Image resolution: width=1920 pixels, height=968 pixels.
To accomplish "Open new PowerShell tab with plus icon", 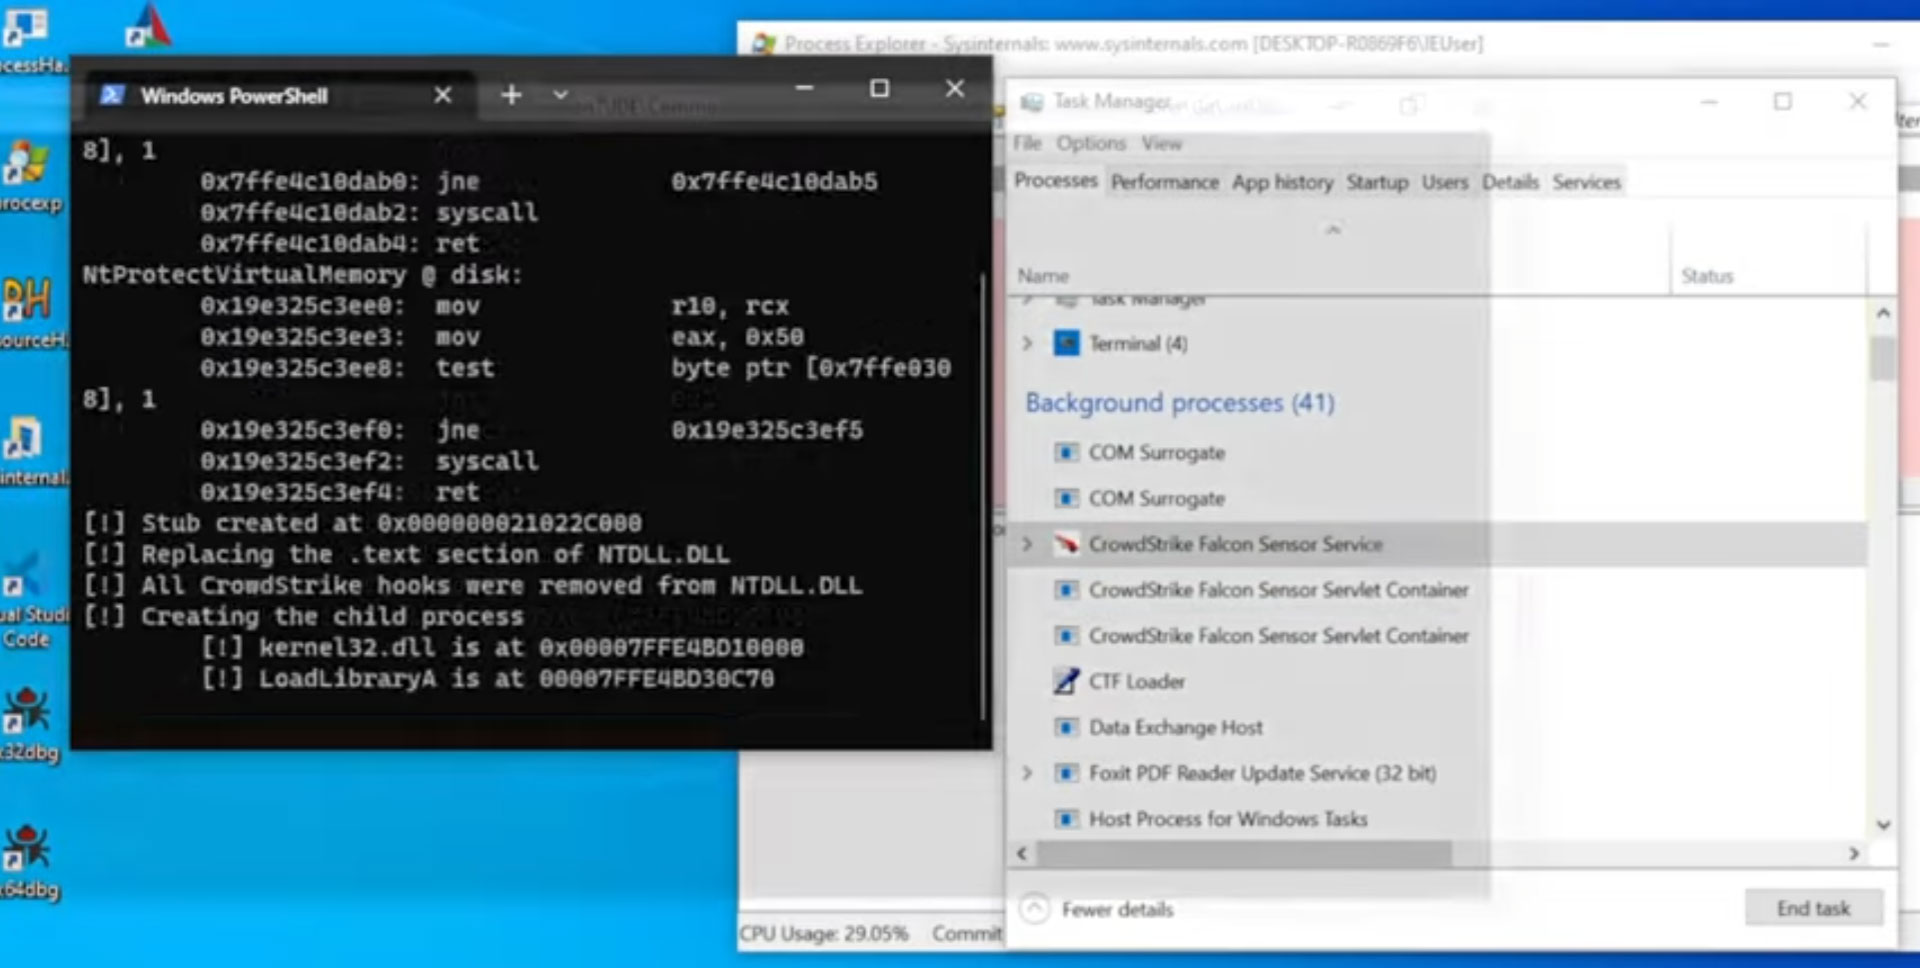I will pyautogui.click(x=511, y=95).
